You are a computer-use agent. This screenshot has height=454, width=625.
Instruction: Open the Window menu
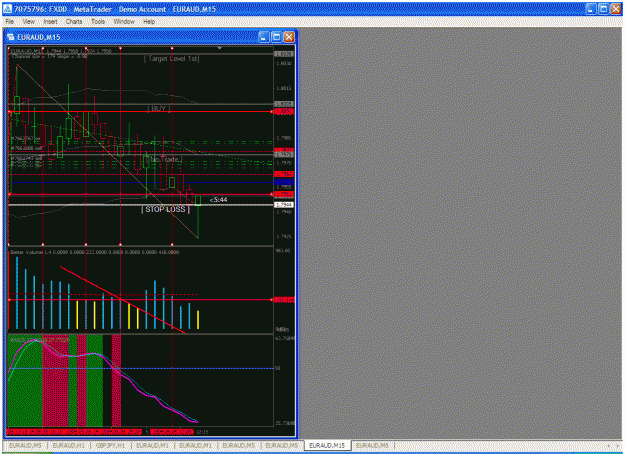click(x=124, y=22)
